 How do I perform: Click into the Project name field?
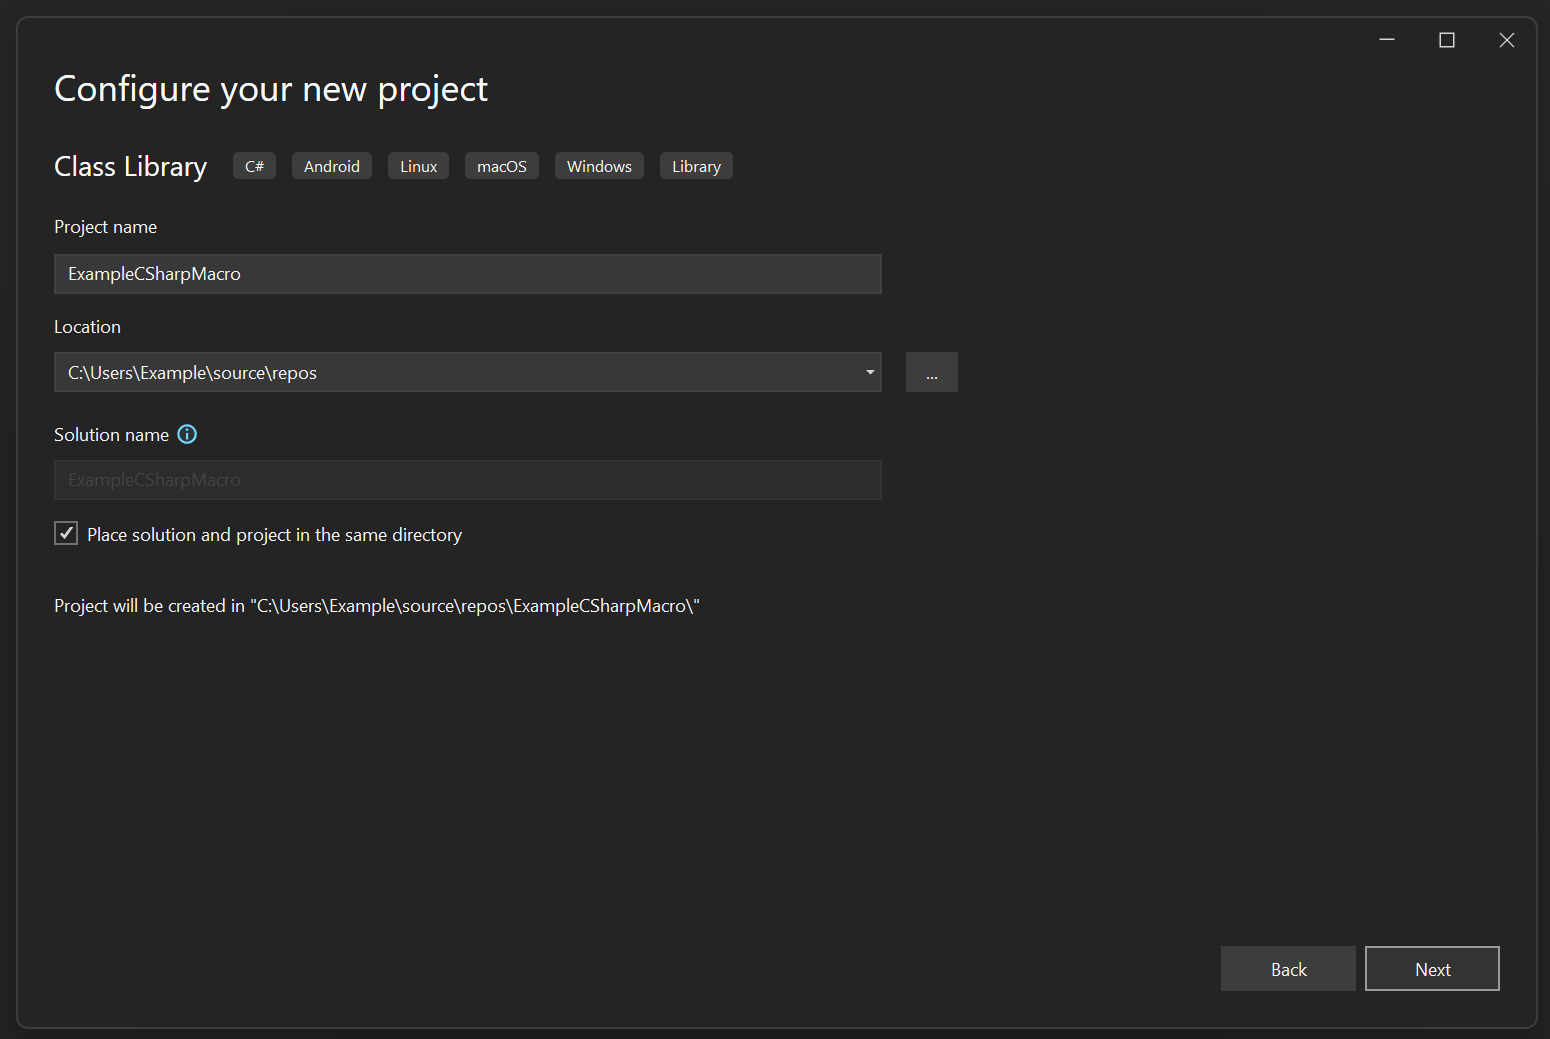point(467,273)
